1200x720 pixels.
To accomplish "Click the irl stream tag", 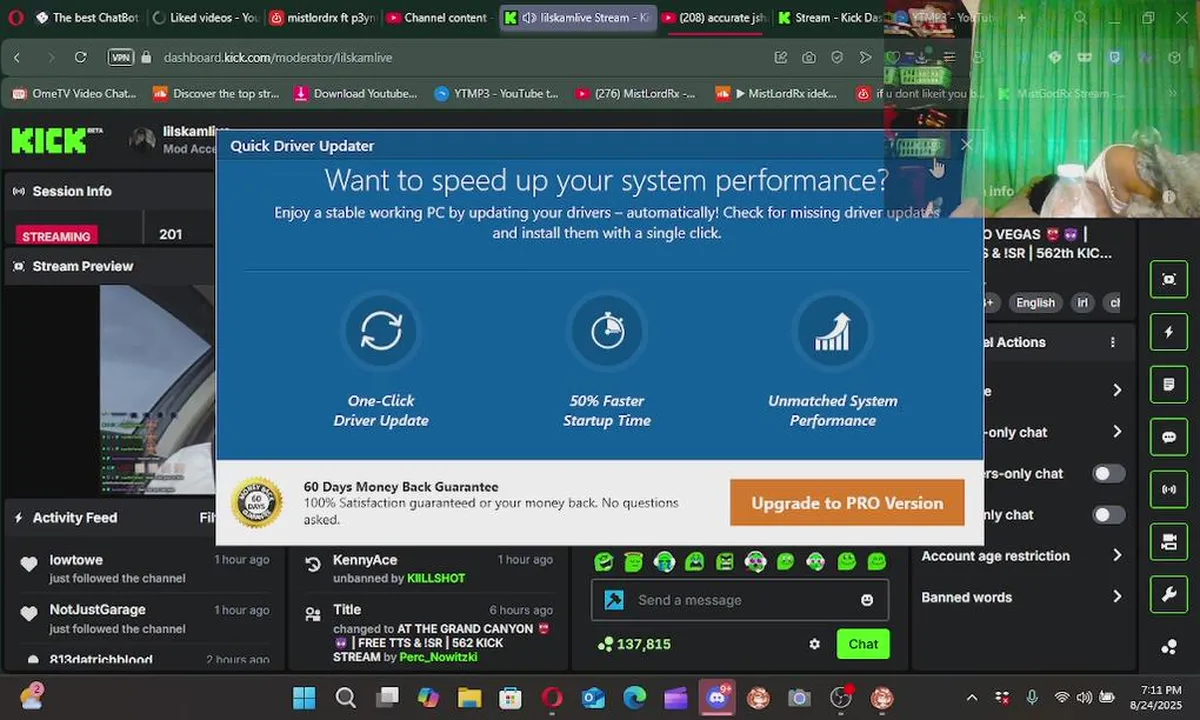I will point(1082,303).
